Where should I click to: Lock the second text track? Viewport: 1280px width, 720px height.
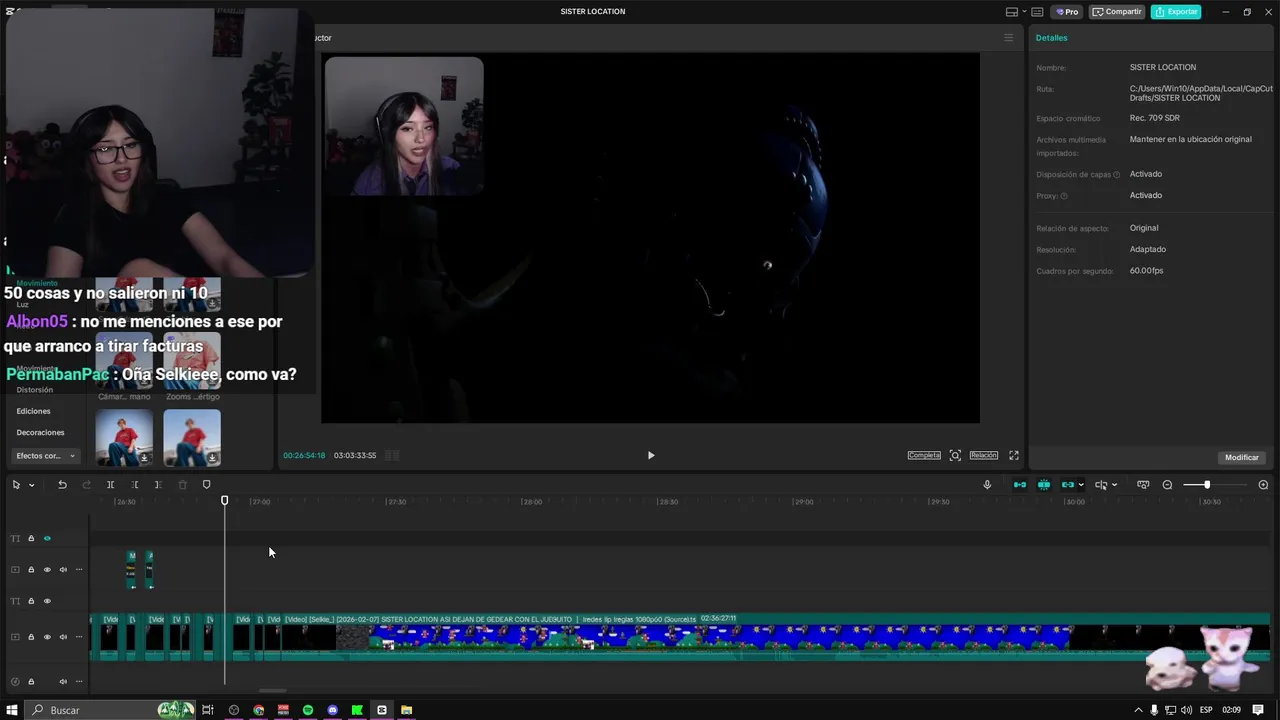(31, 601)
